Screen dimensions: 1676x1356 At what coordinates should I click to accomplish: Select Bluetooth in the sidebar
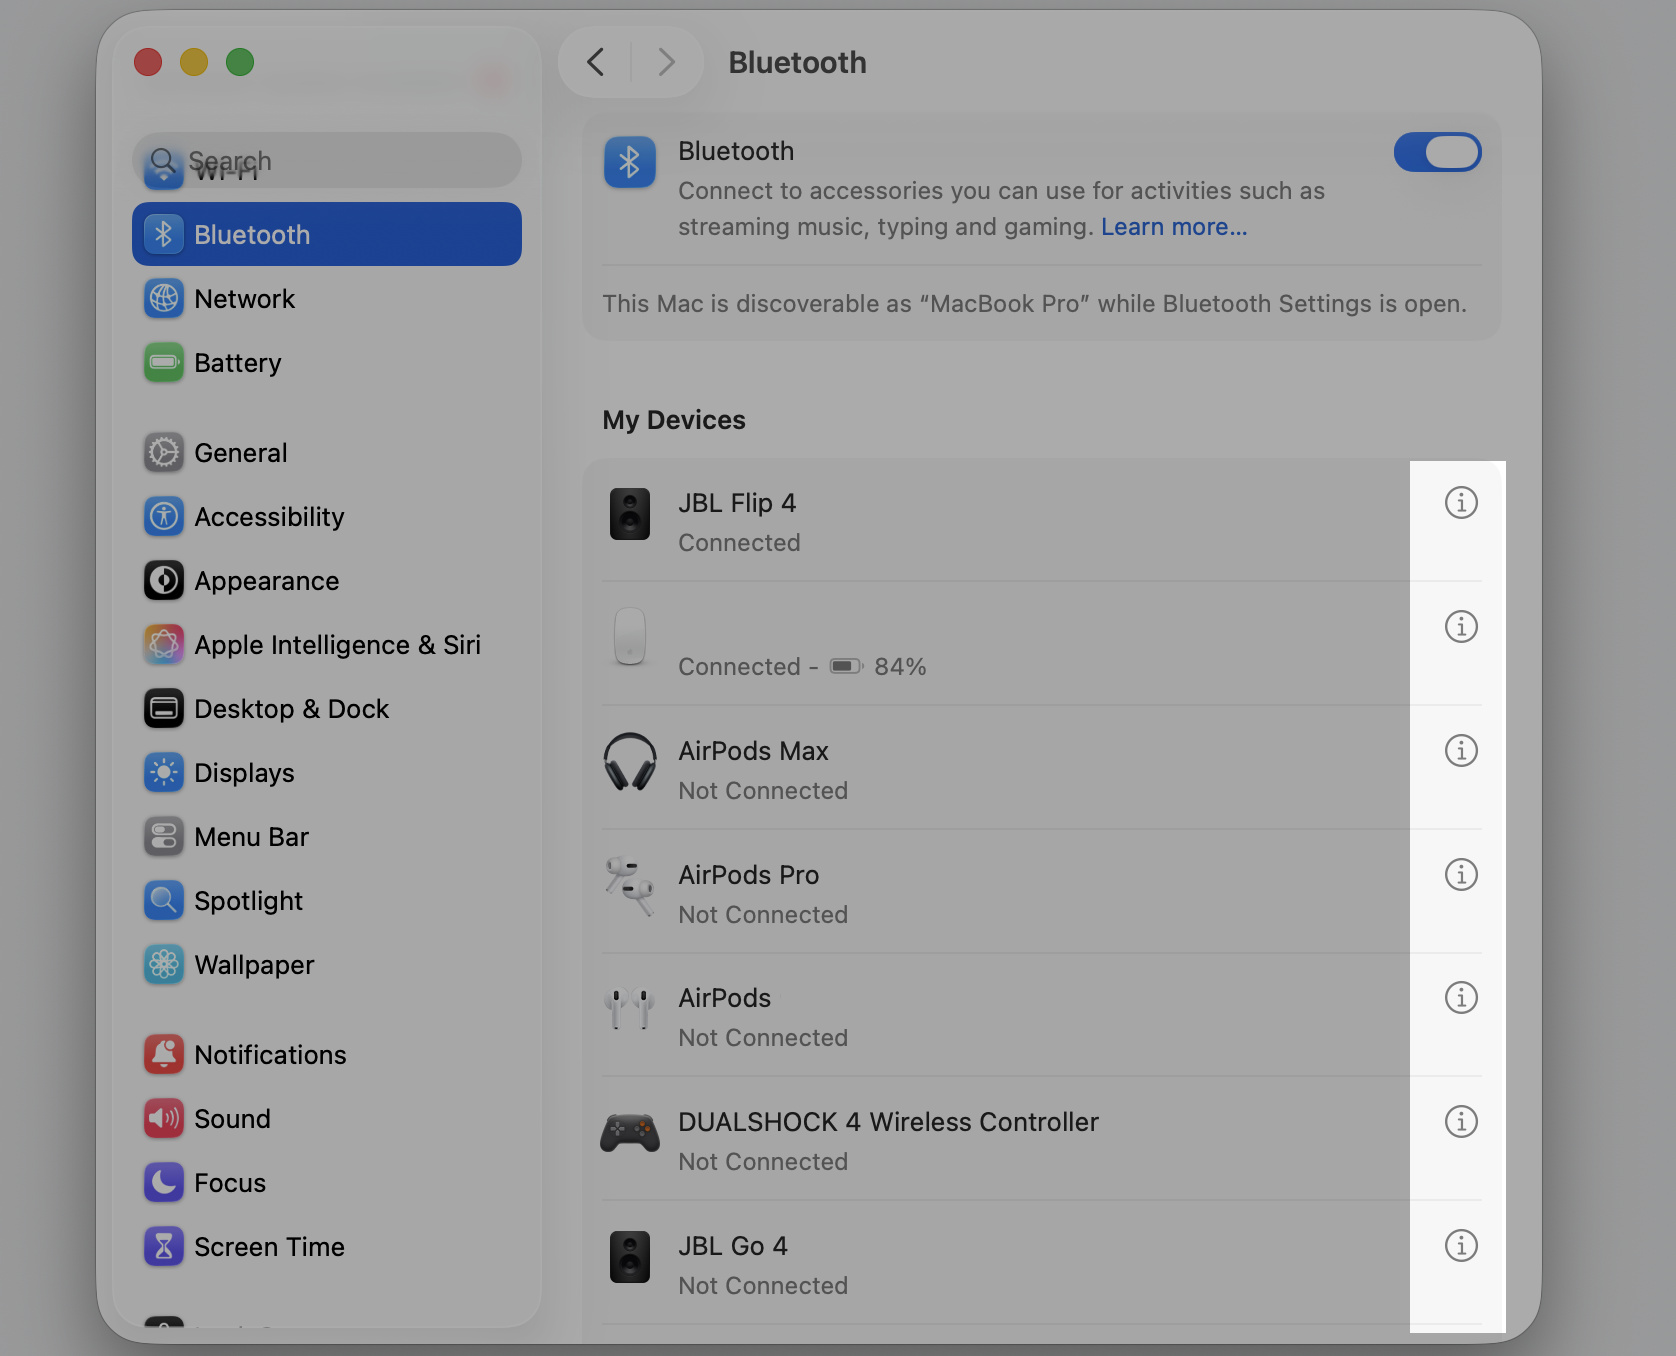(327, 234)
